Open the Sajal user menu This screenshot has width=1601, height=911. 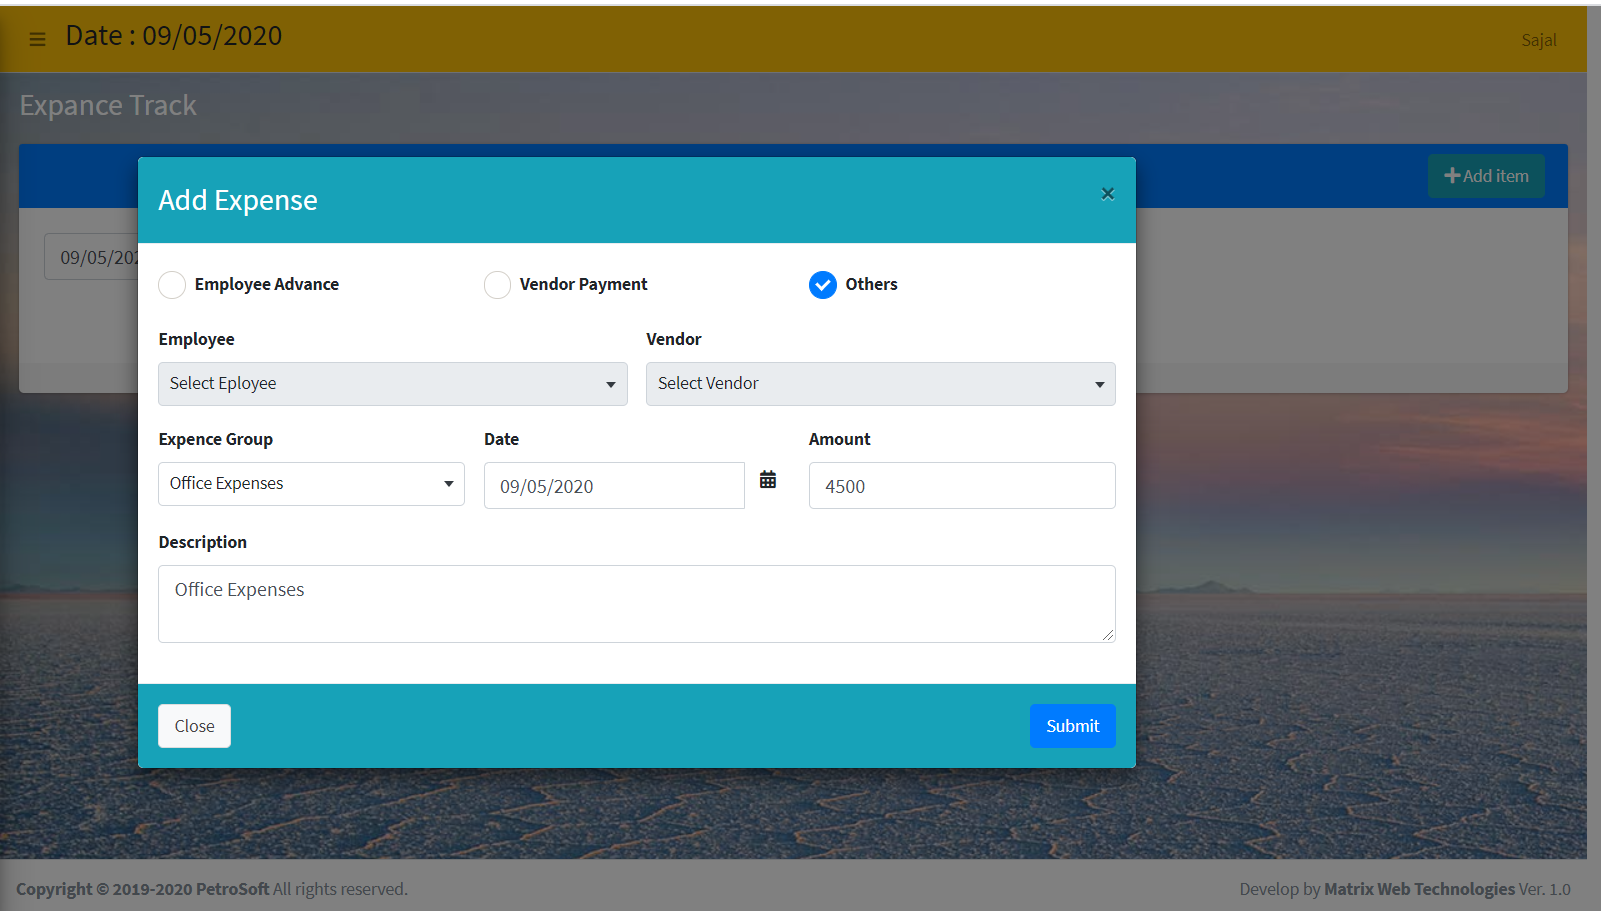click(1538, 40)
